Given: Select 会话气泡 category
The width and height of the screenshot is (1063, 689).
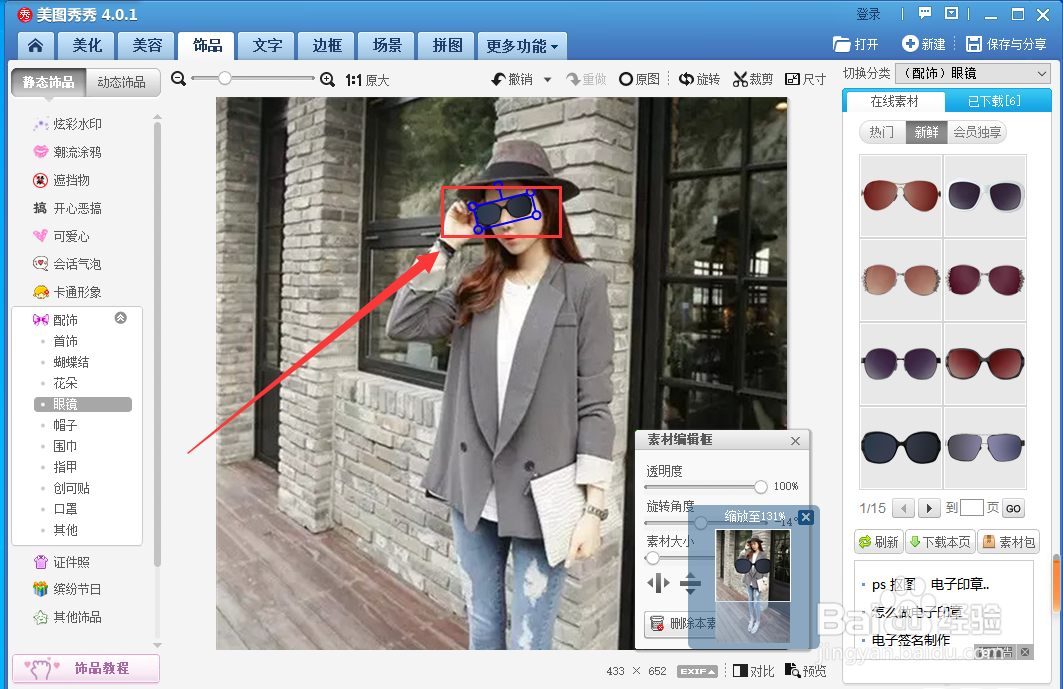Looking at the screenshot, I should click(x=68, y=264).
